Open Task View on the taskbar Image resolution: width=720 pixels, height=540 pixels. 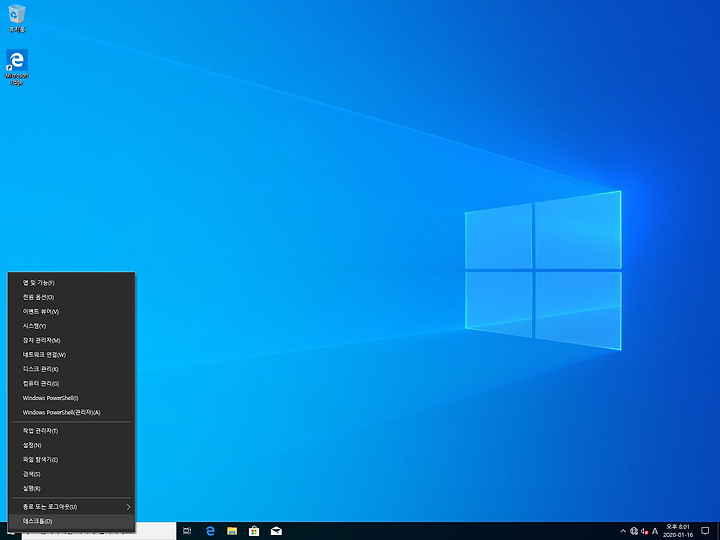[x=187, y=531]
